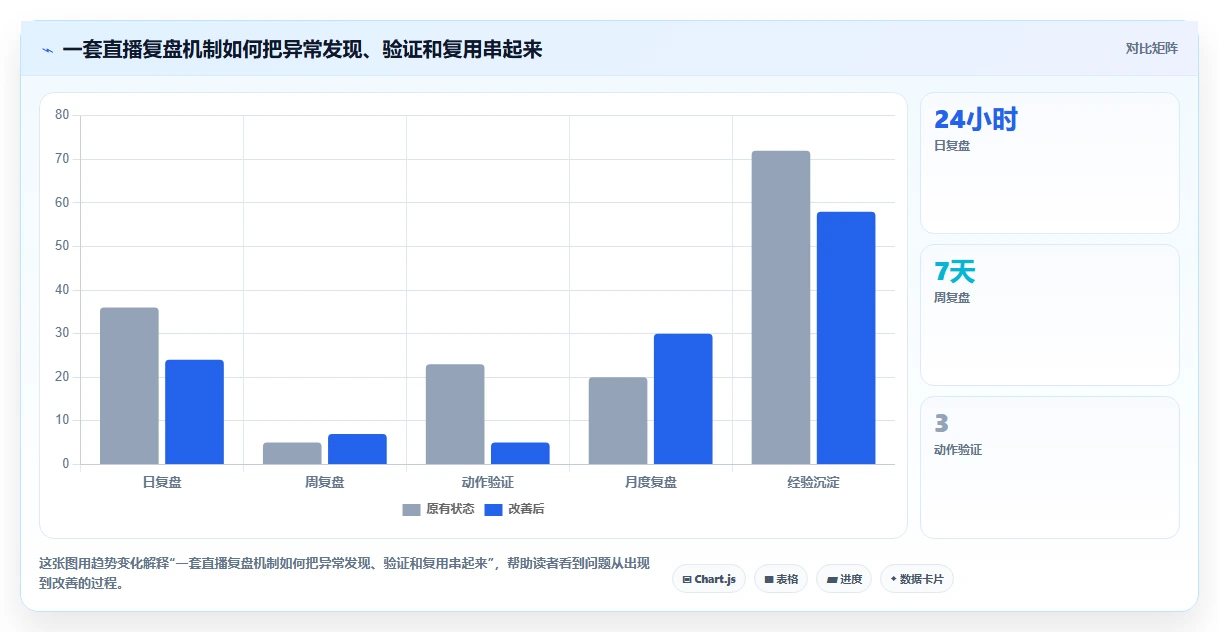1219x632 pixels.
Task: Click the 经验沉淀 x-axis label
Action: (x=813, y=482)
